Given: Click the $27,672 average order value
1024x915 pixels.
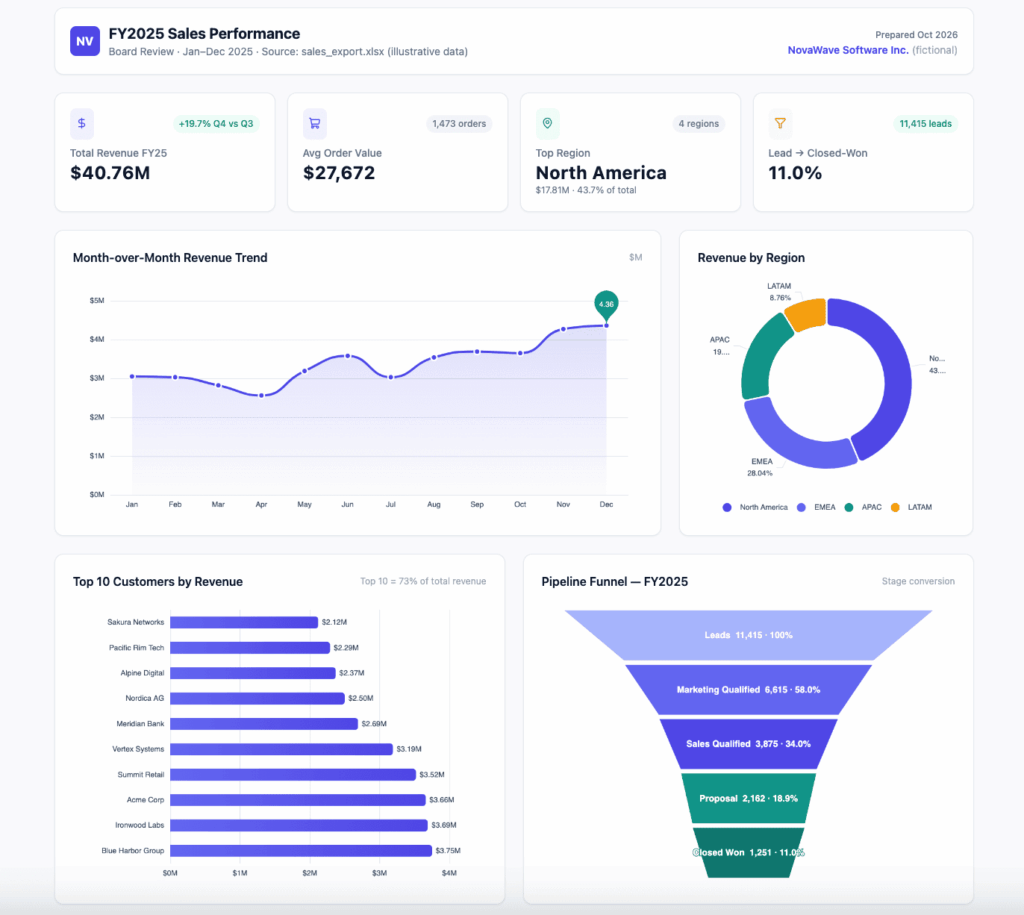Looking at the screenshot, I should point(339,173).
